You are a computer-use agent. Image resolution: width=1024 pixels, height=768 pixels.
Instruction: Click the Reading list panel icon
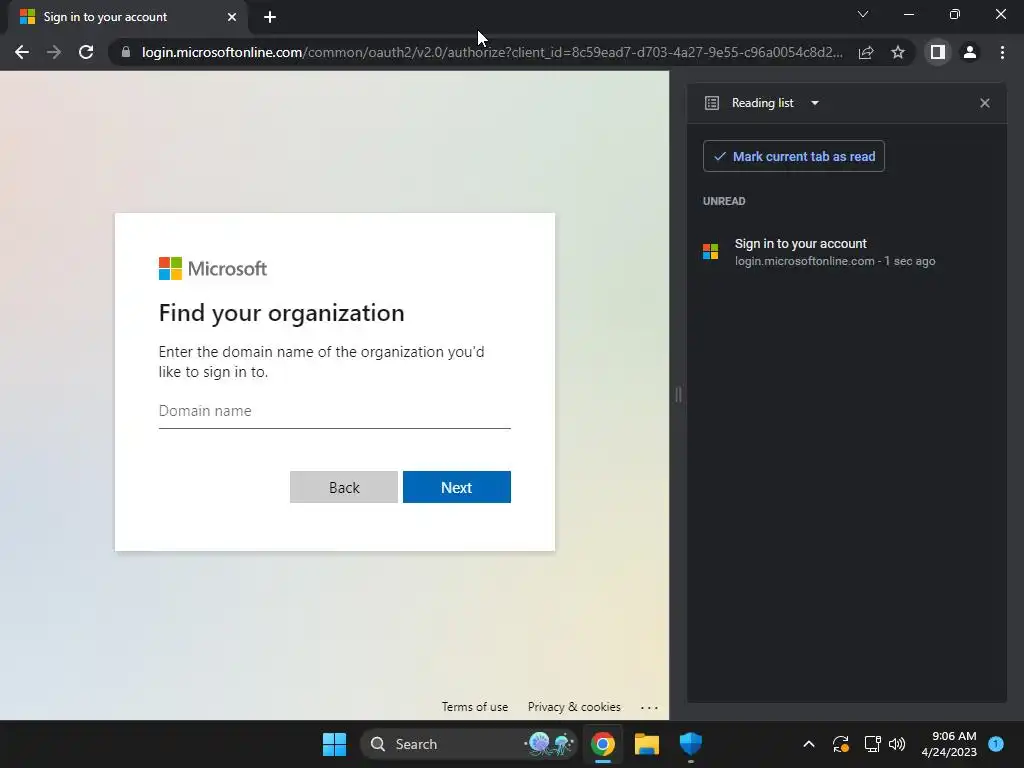(712, 103)
